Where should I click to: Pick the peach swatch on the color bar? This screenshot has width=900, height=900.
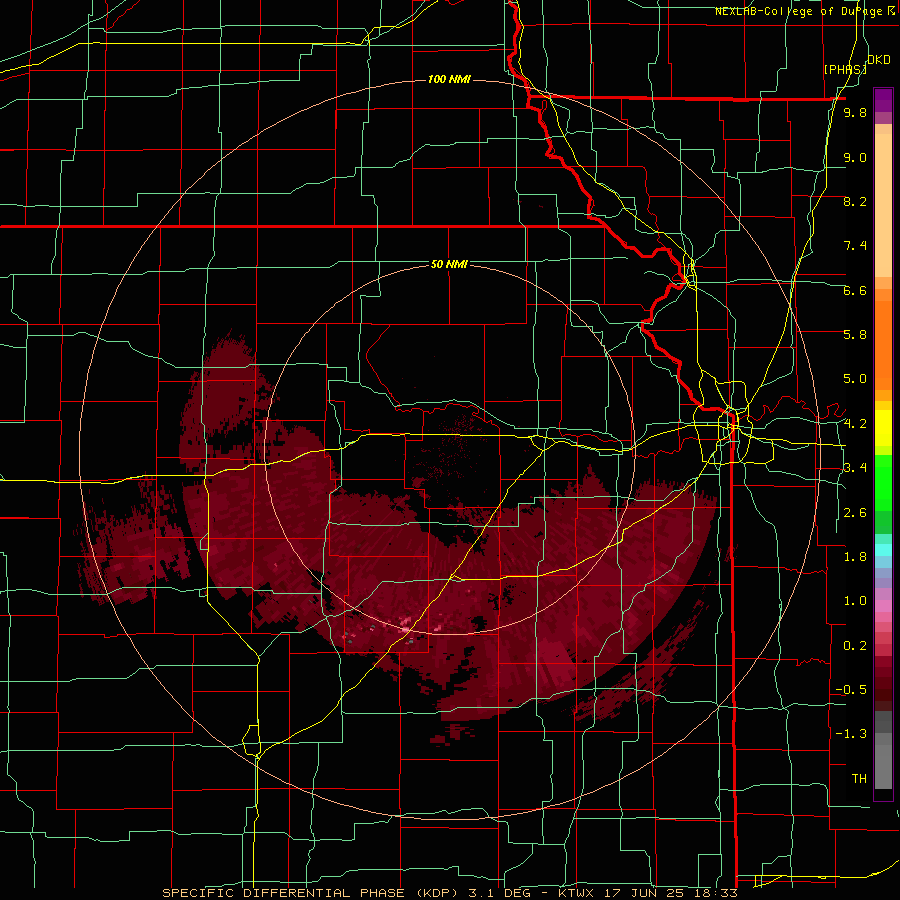(883, 207)
